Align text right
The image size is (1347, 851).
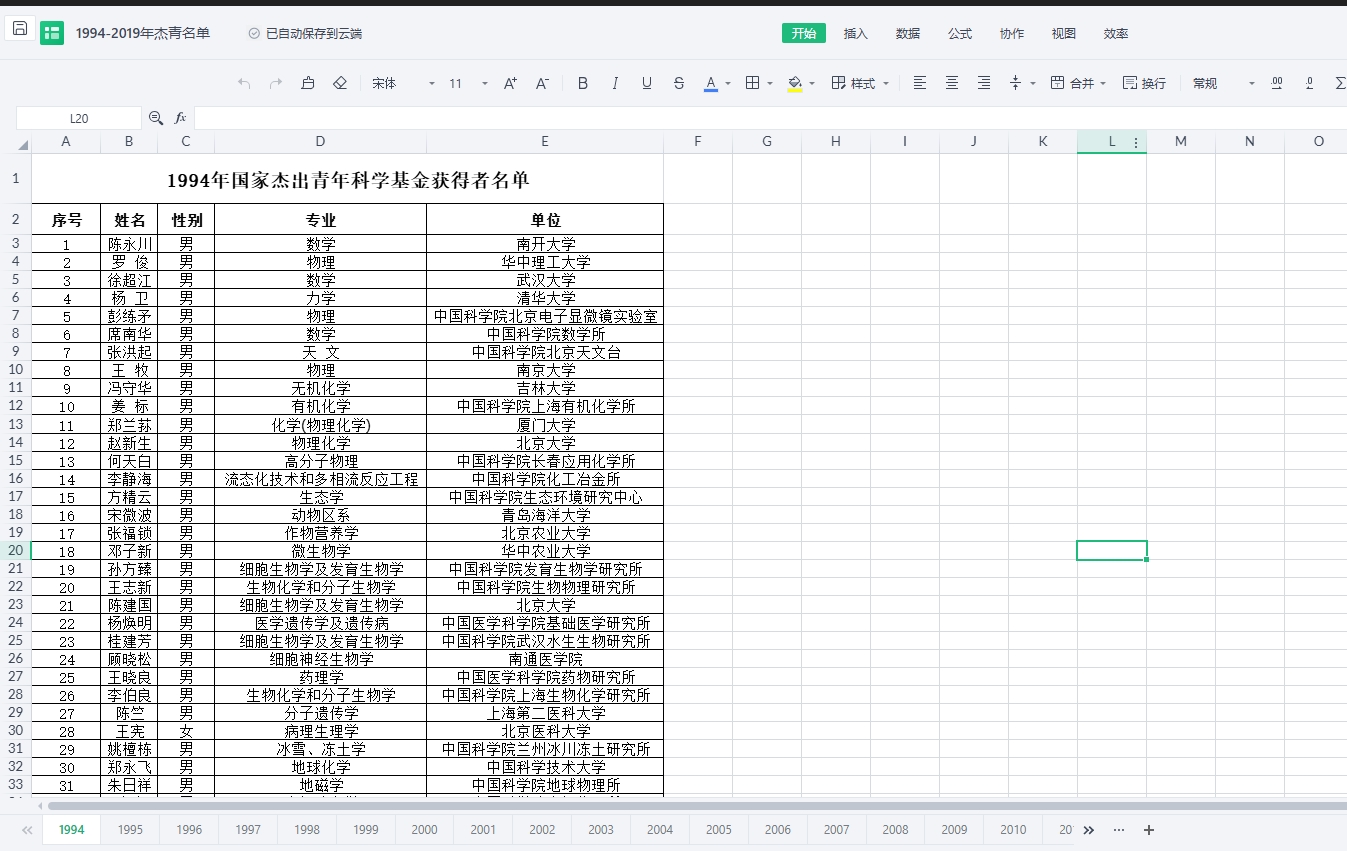coord(984,83)
